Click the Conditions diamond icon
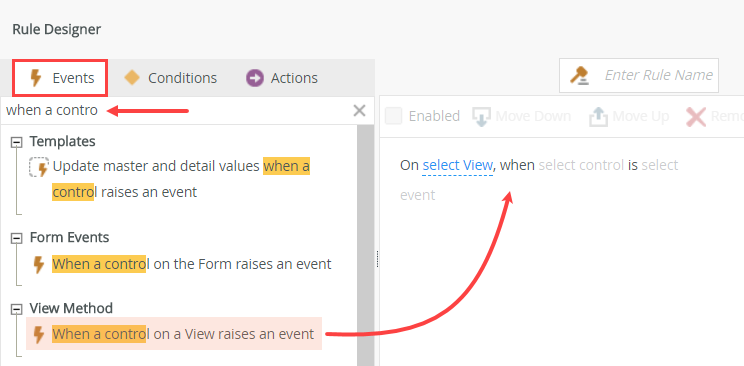This screenshot has height=366, width=744. [x=132, y=77]
